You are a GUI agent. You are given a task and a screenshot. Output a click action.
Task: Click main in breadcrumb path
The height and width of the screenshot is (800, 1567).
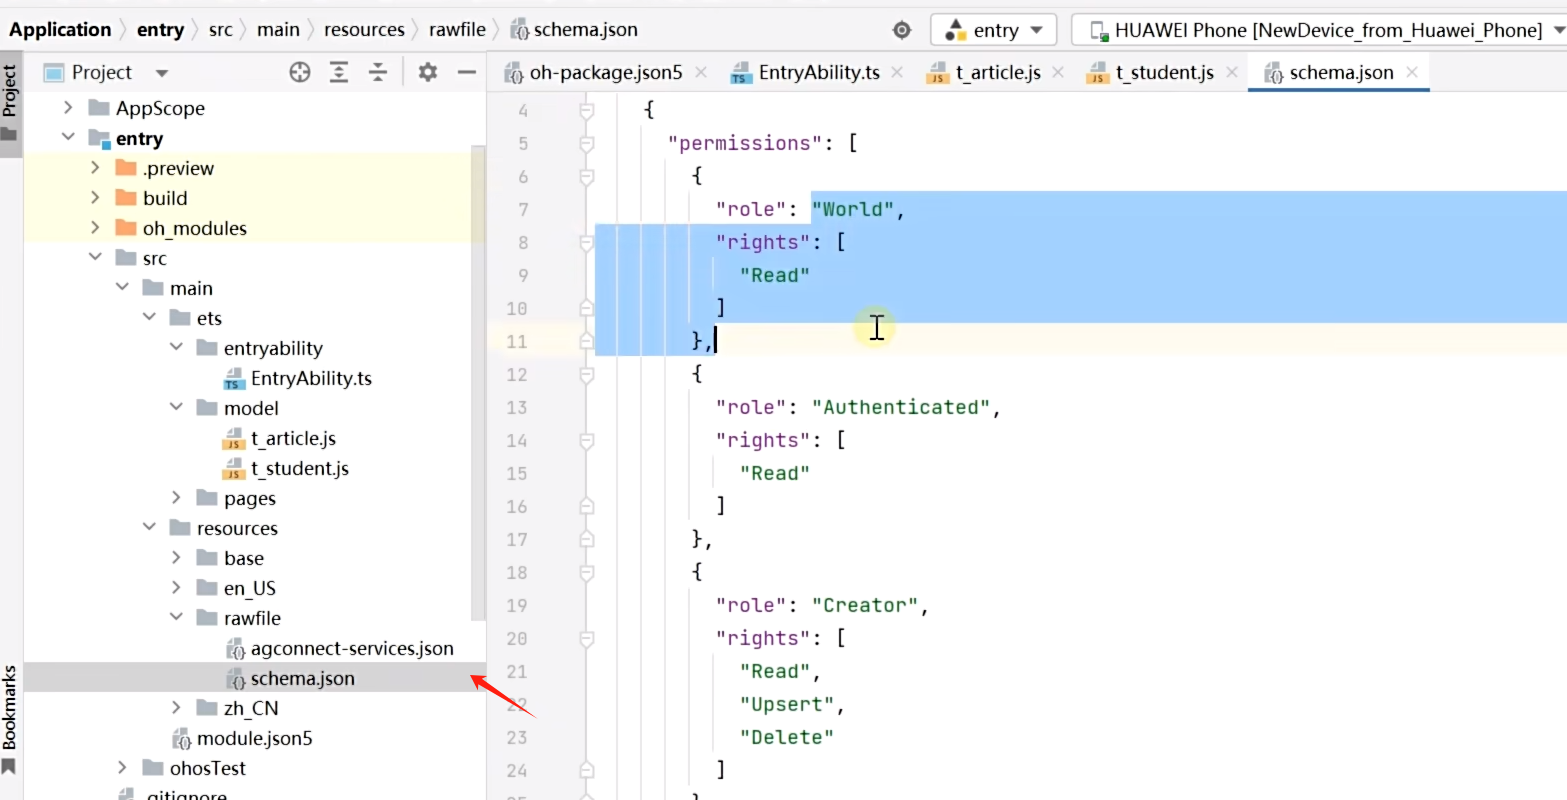[x=278, y=30]
